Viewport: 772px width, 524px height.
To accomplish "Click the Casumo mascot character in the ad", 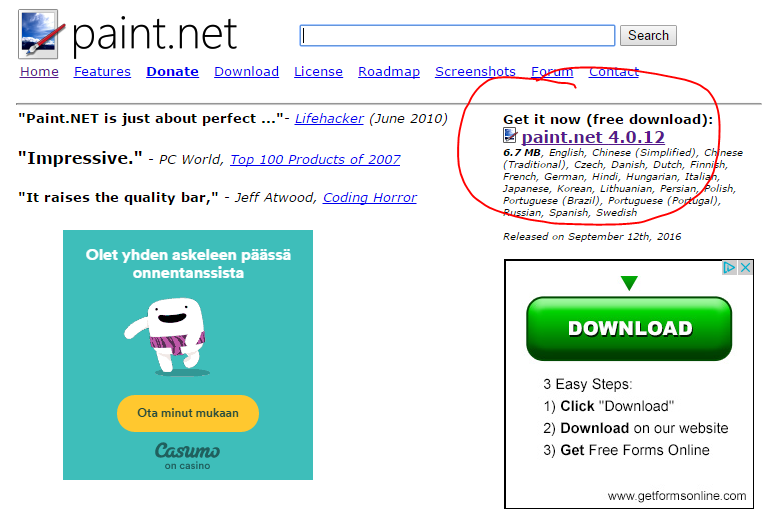I will point(165,336).
